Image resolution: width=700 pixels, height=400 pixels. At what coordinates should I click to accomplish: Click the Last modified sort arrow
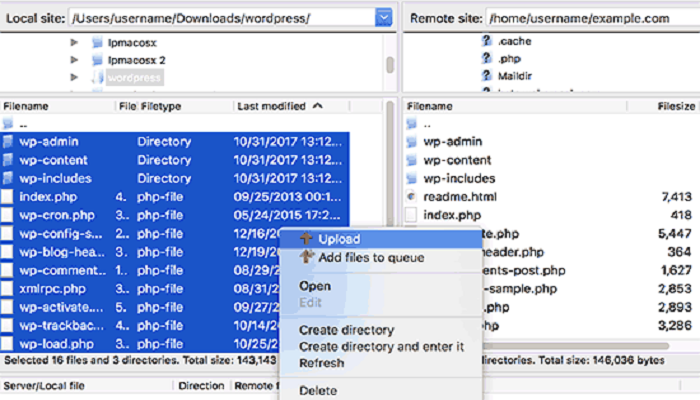(x=317, y=106)
